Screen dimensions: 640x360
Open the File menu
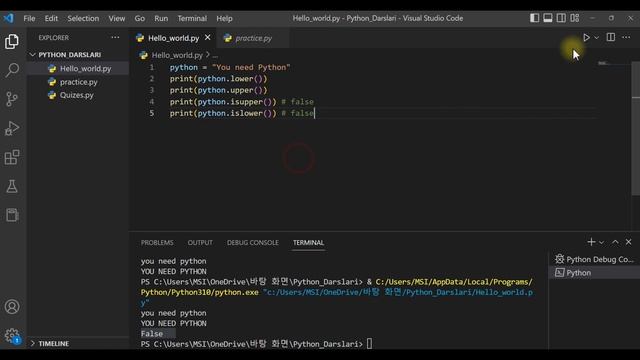29,18
